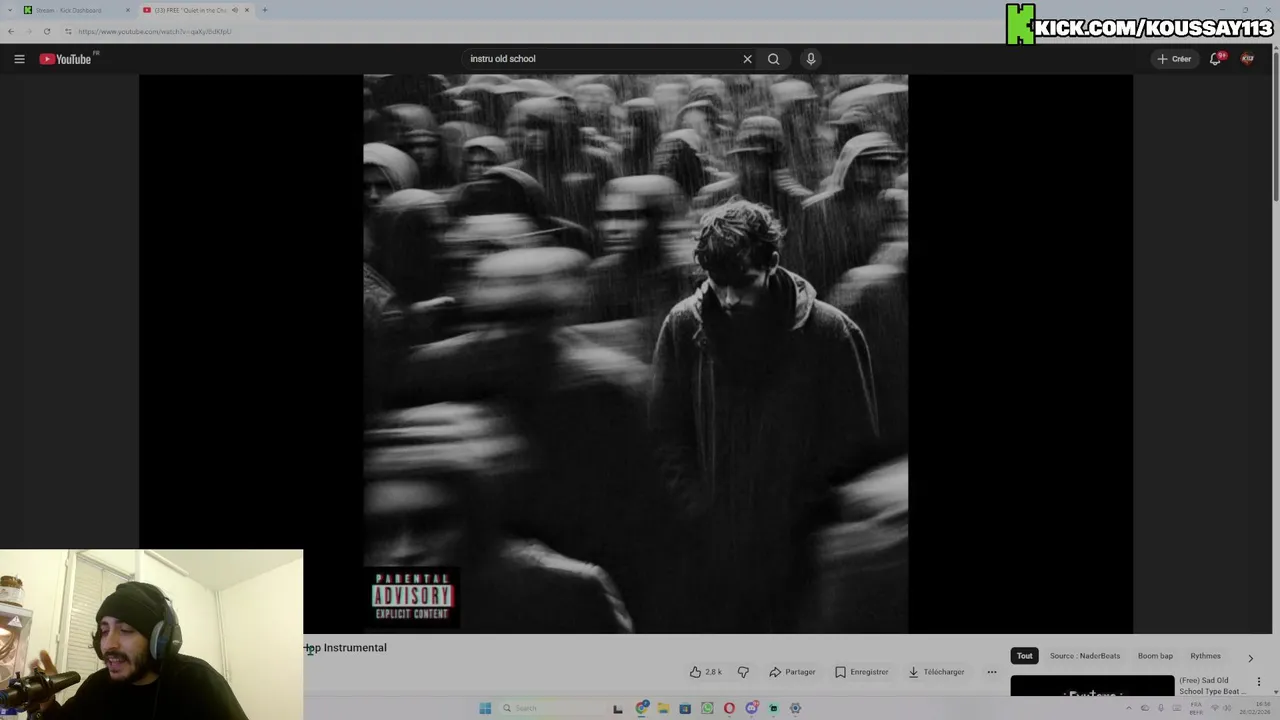Open the YouTube guide hamburger menu

[x=19, y=59]
